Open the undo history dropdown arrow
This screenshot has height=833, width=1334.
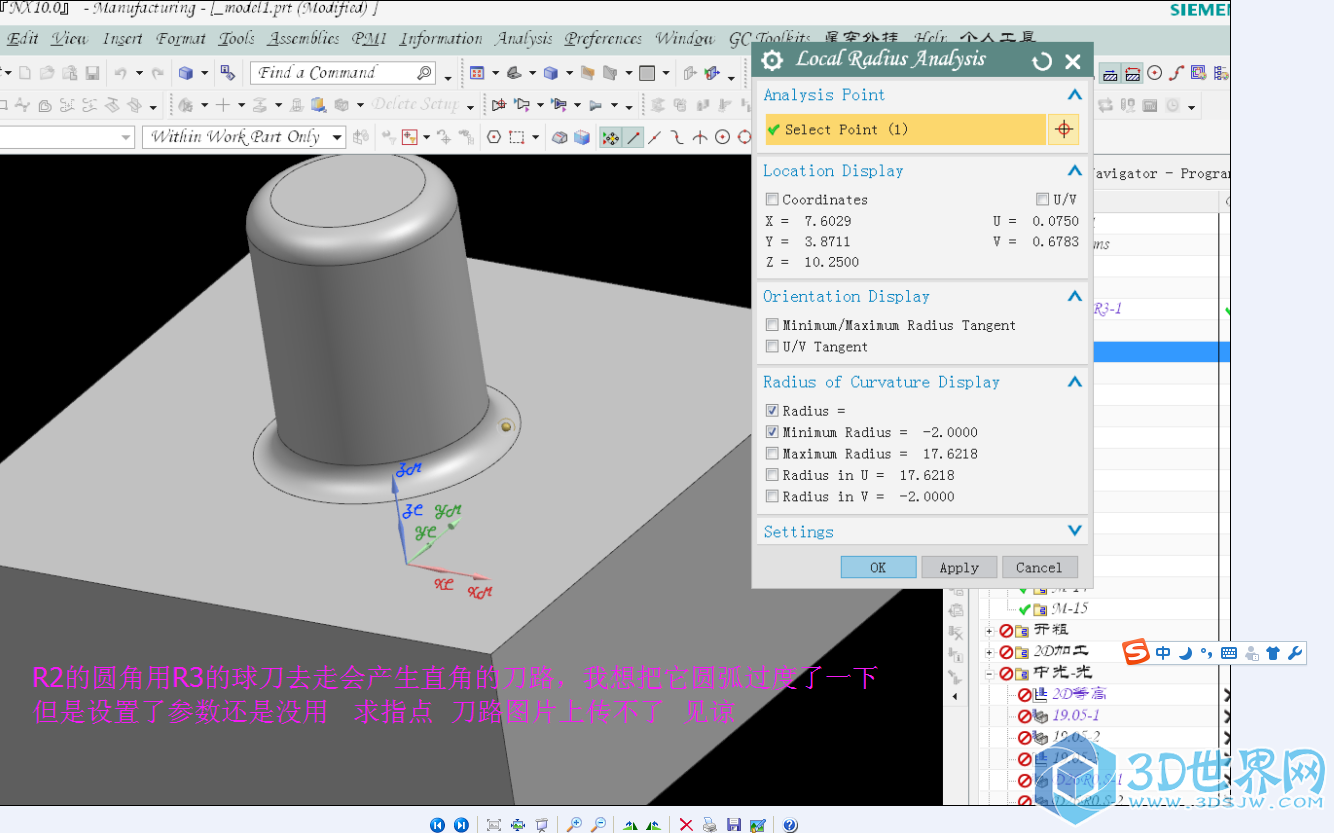(x=139, y=73)
